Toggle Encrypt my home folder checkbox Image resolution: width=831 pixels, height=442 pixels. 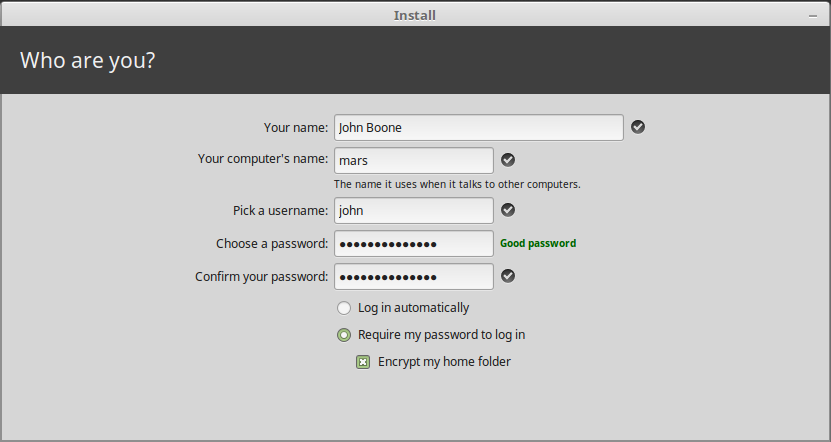click(364, 362)
